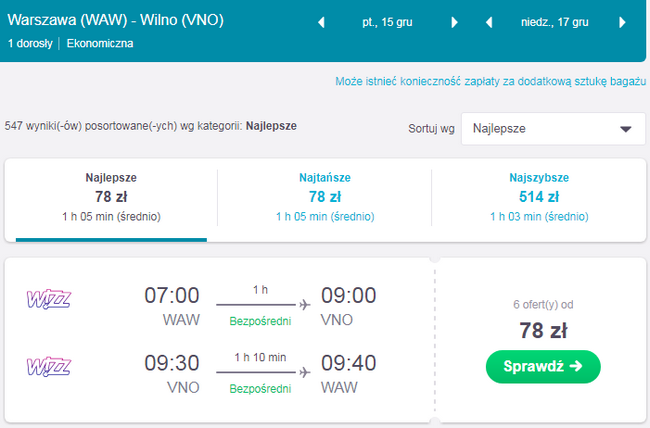Go to previous departure date arrow
The height and width of the screenshot is (428, 650).
click(x=321, y=23)
